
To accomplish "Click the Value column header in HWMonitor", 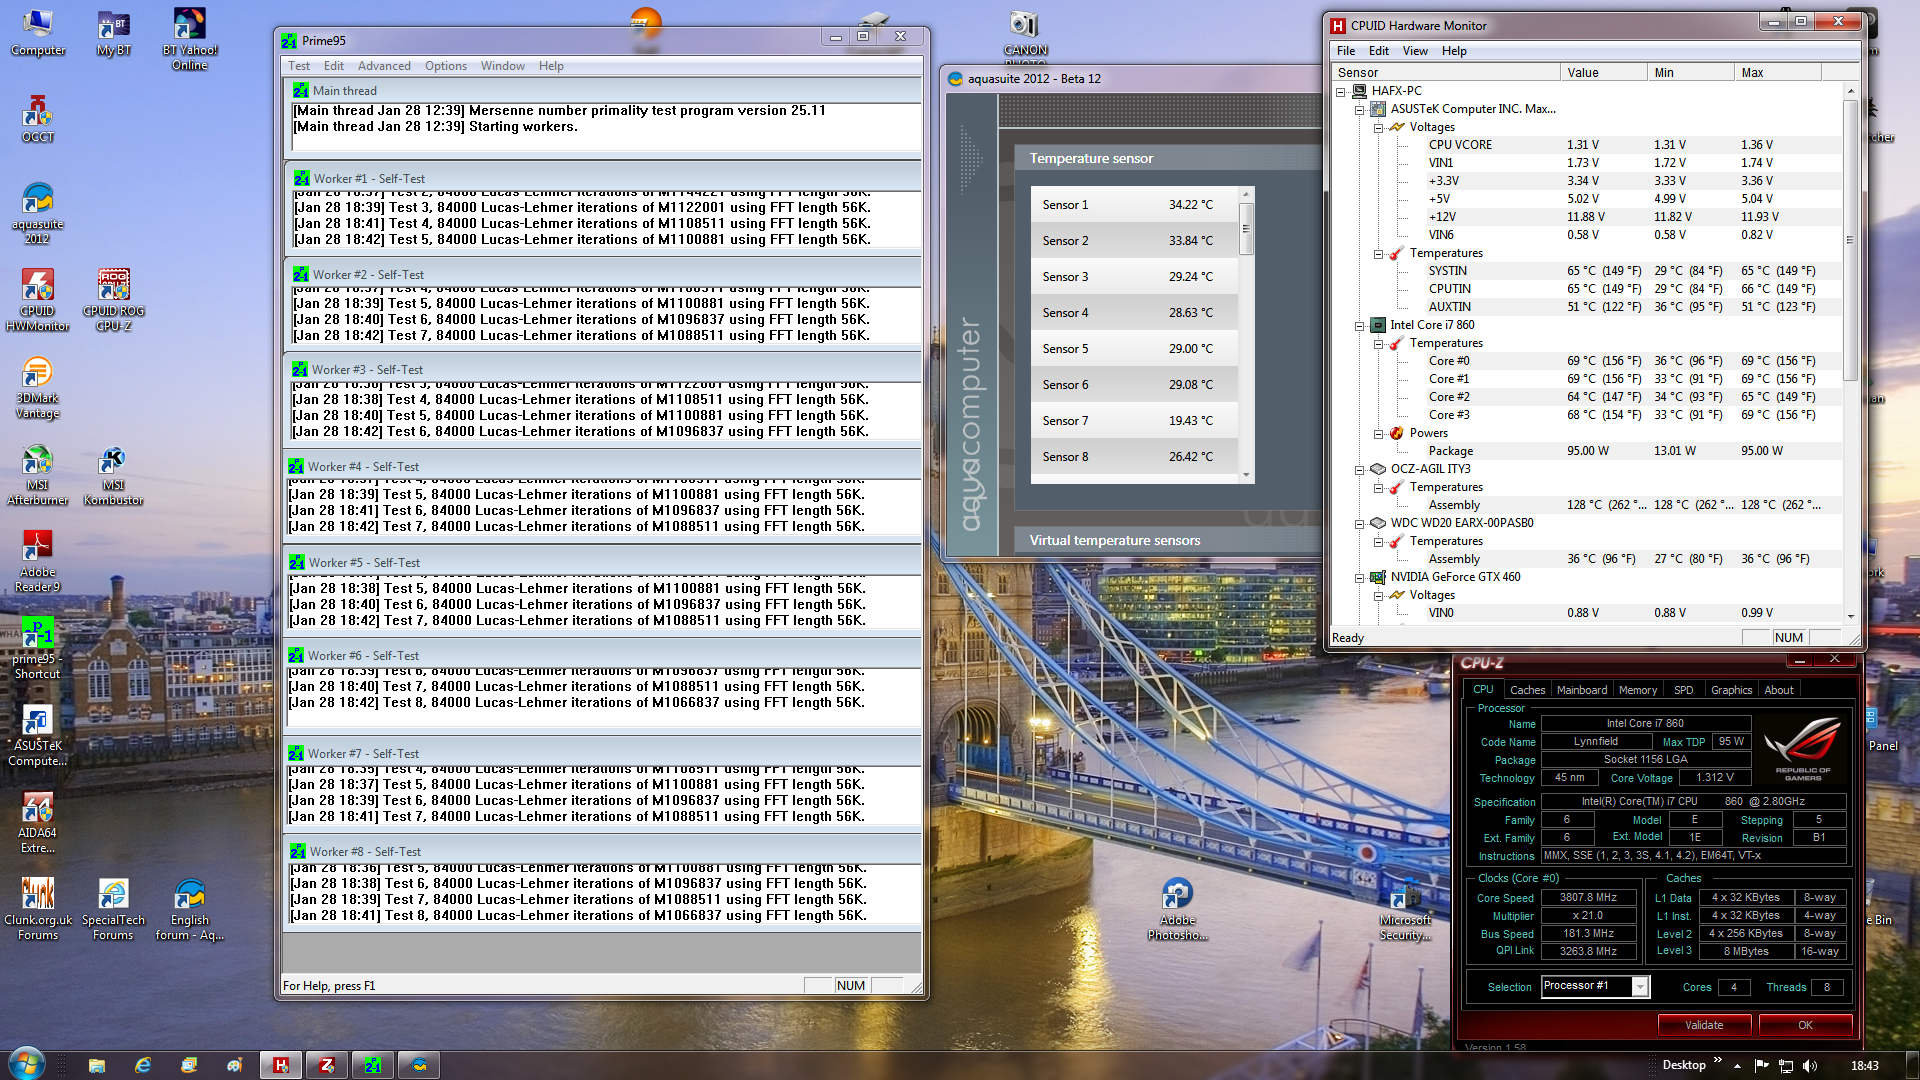I will [x=1603, y=72].
